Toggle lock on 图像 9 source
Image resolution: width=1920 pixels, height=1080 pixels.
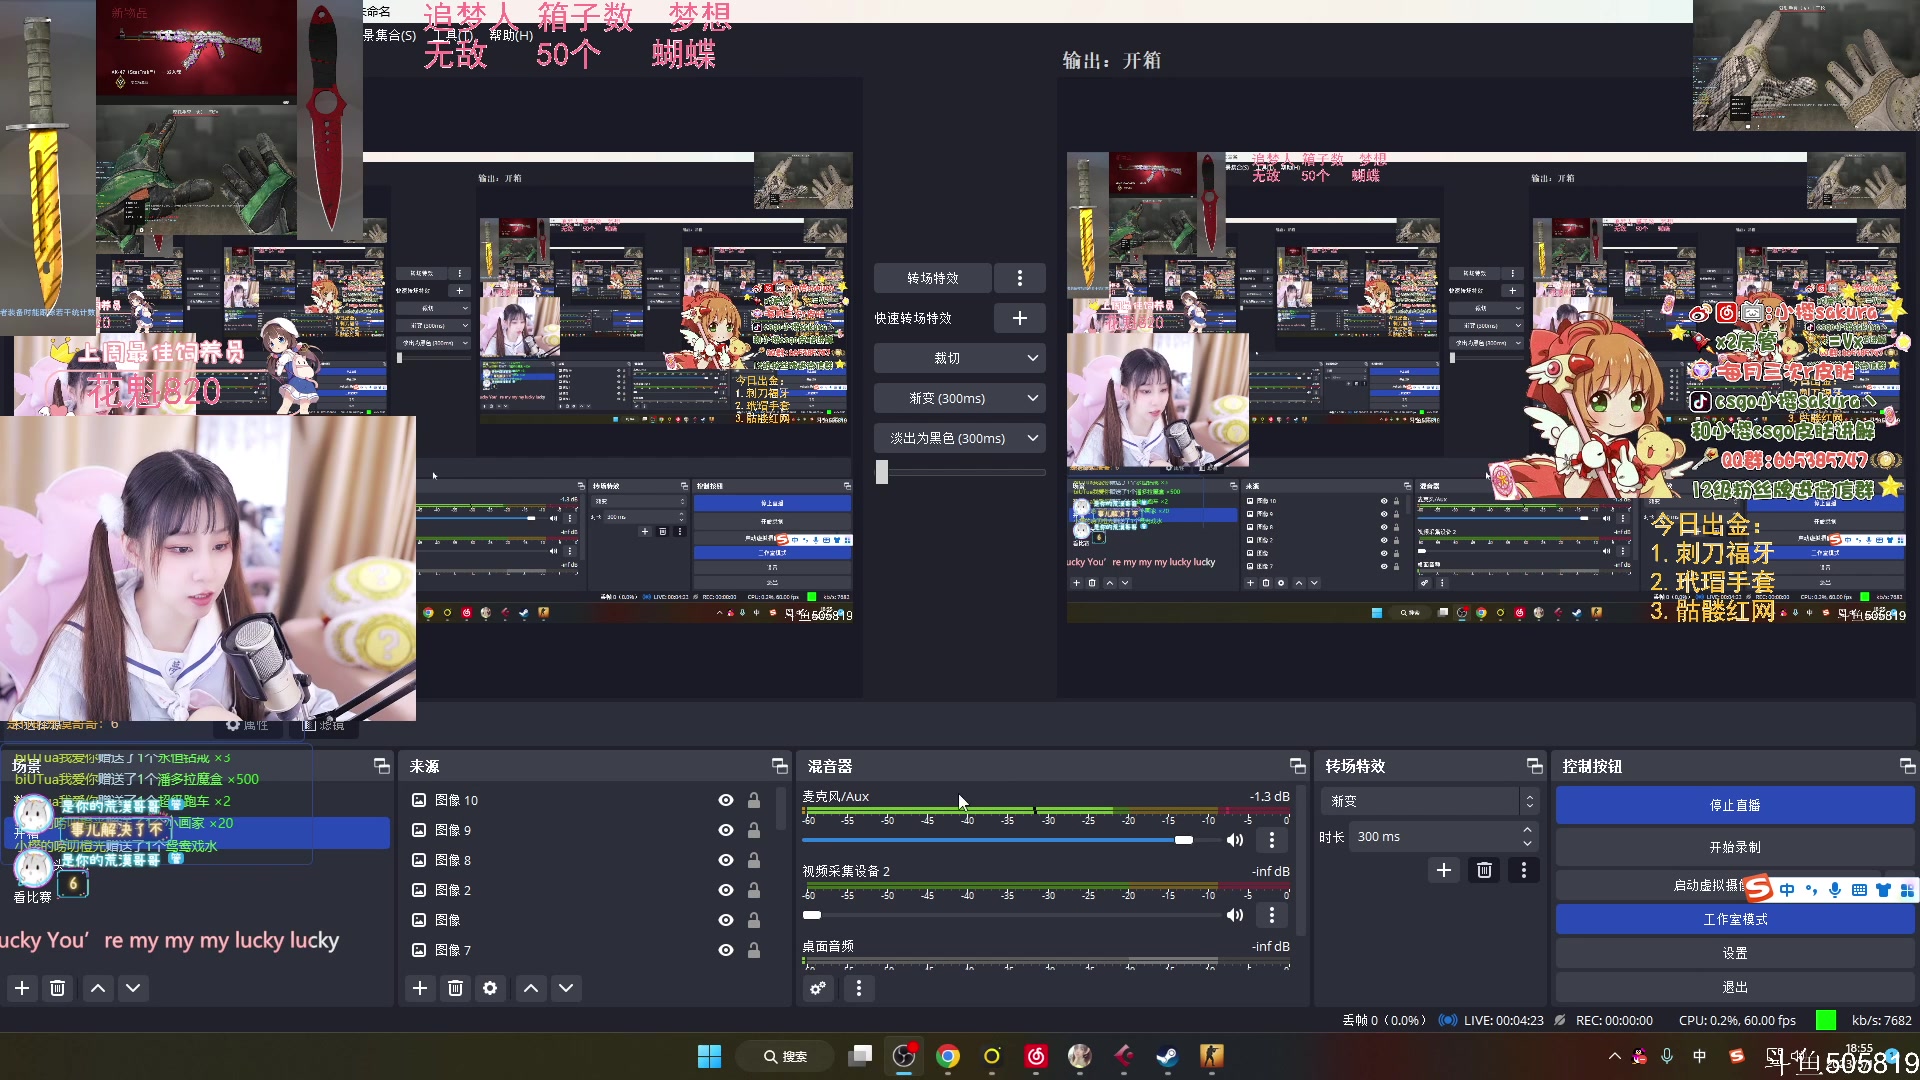[754, 830]
